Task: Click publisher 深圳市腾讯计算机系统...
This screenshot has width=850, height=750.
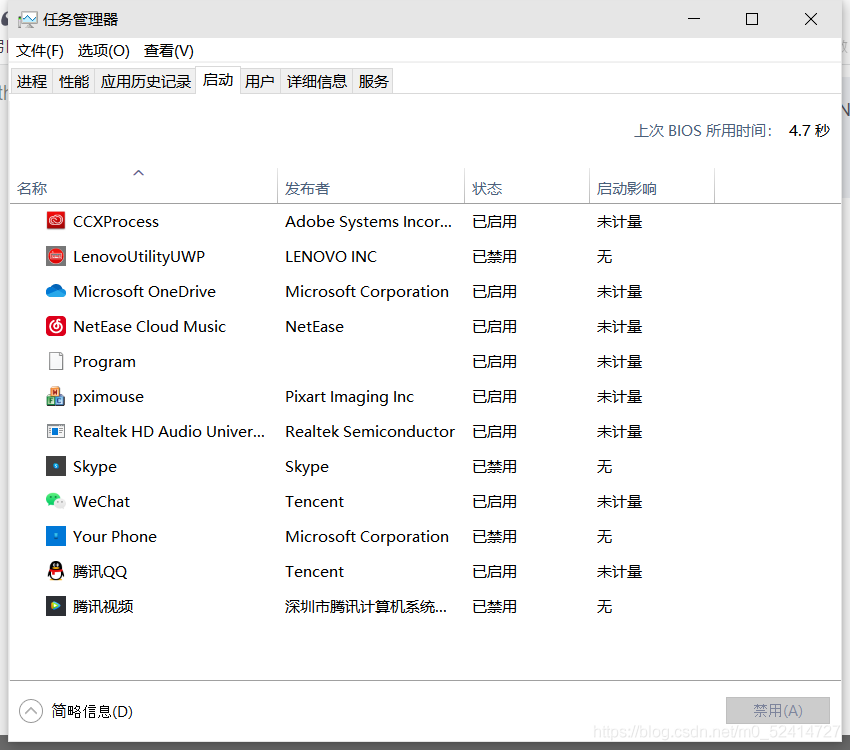Action: pos(366,606)
